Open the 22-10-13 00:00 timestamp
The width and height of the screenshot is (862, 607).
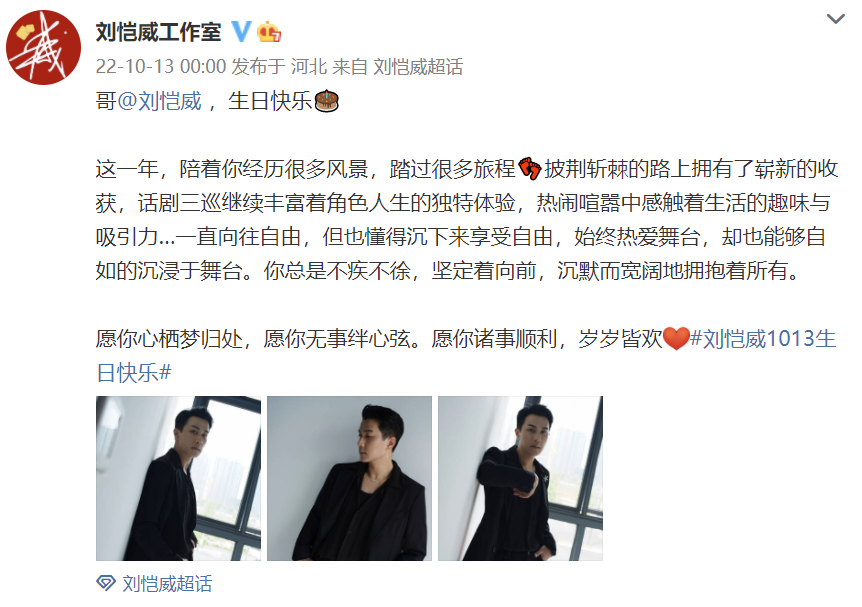point(161,67)
